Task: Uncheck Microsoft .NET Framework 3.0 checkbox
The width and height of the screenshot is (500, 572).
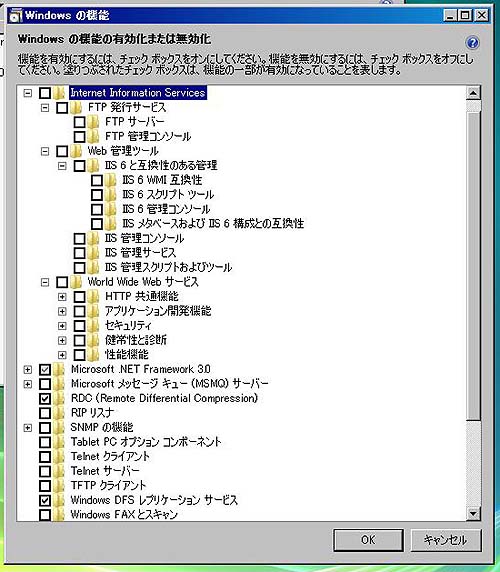Action: tap(45, 370)
